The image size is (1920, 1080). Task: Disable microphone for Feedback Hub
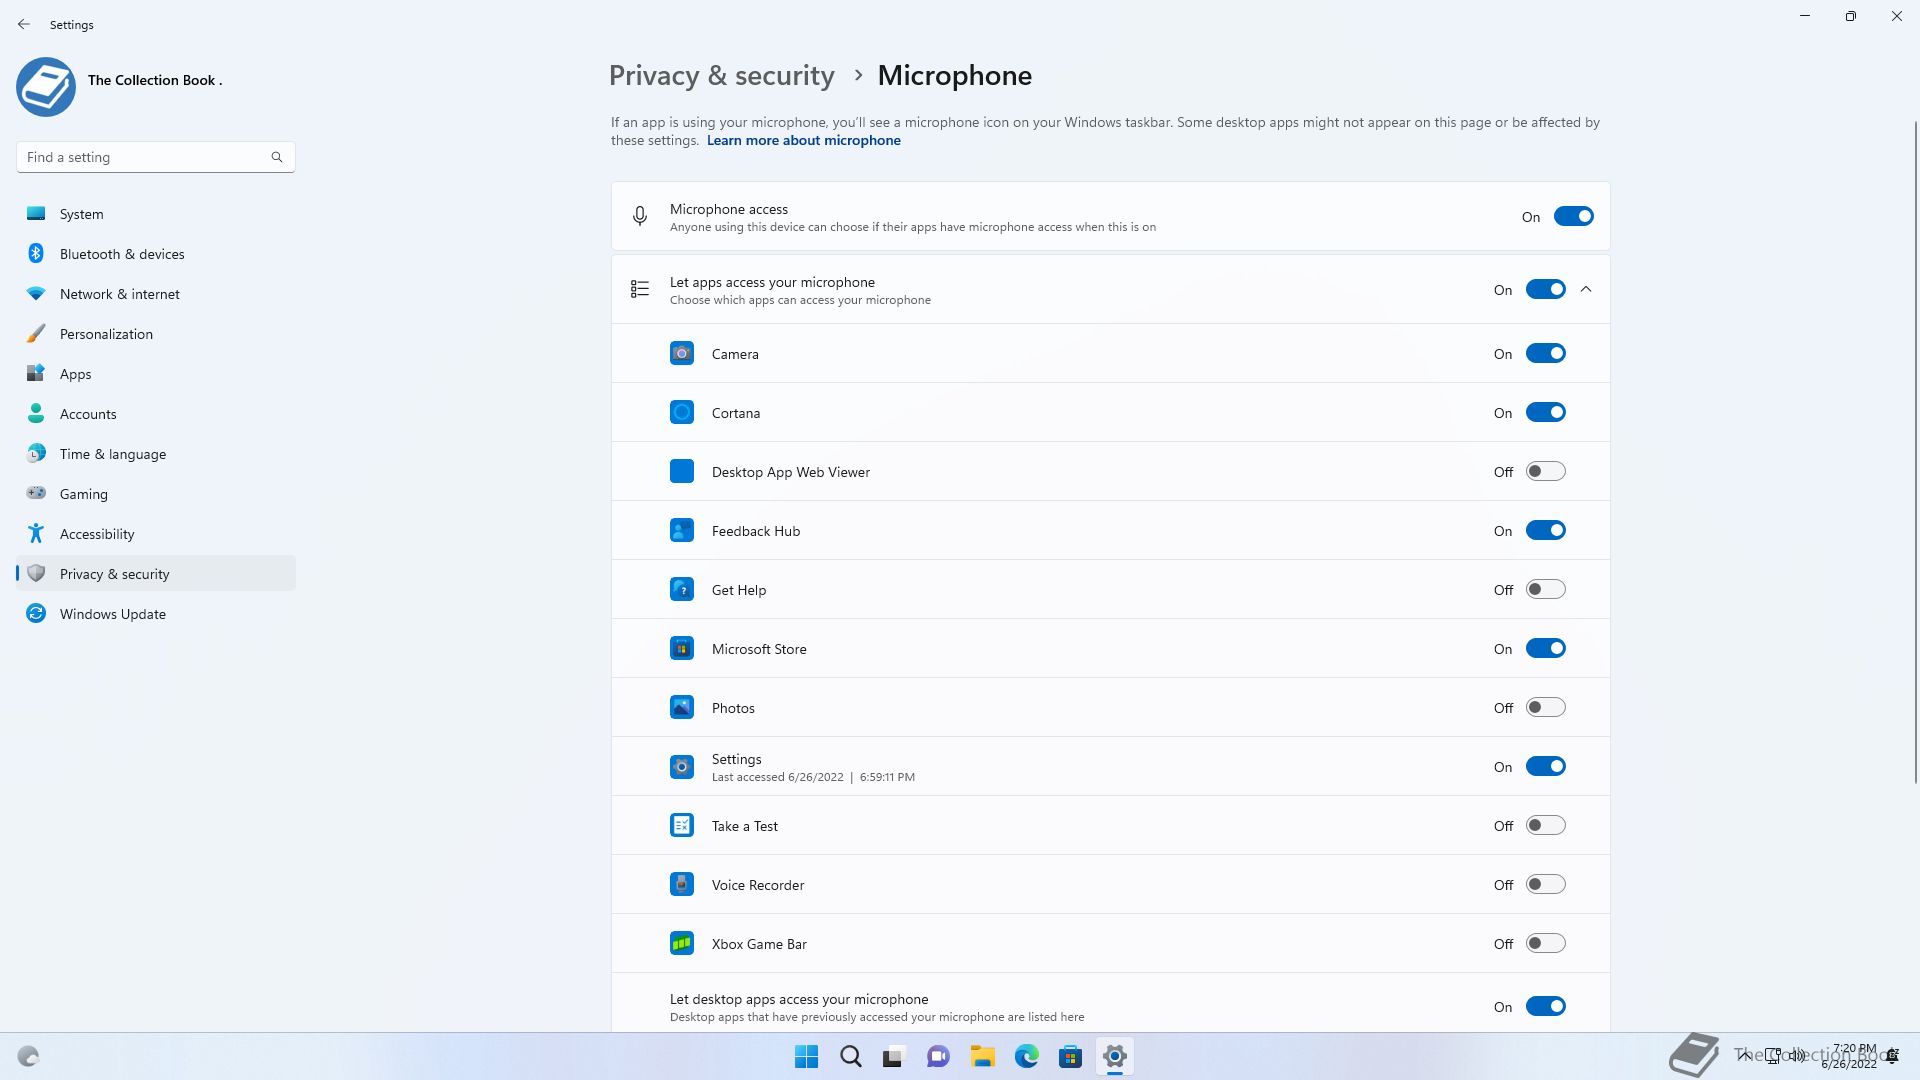click(1545, 531)
